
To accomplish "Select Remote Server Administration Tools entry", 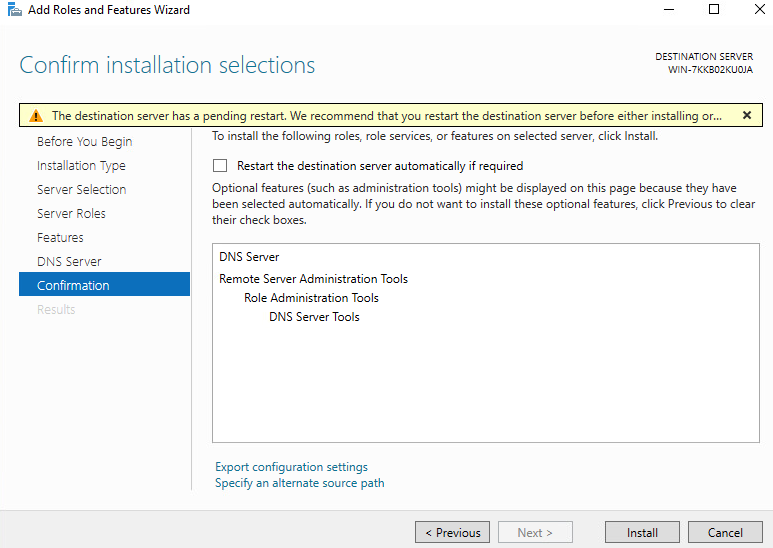I will tap(314, 279).
